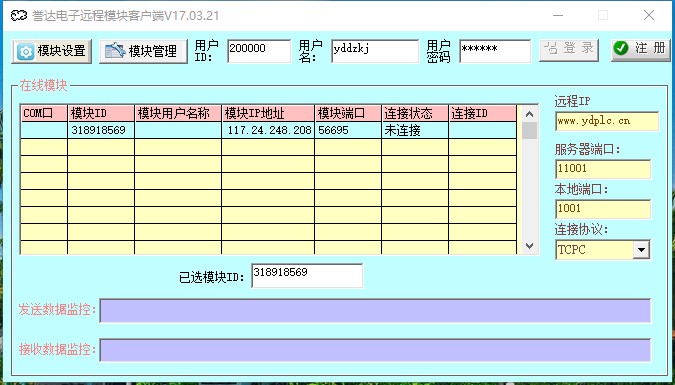
Task: Select module row 318918569 in table
Action: click(x=269, y=130)
